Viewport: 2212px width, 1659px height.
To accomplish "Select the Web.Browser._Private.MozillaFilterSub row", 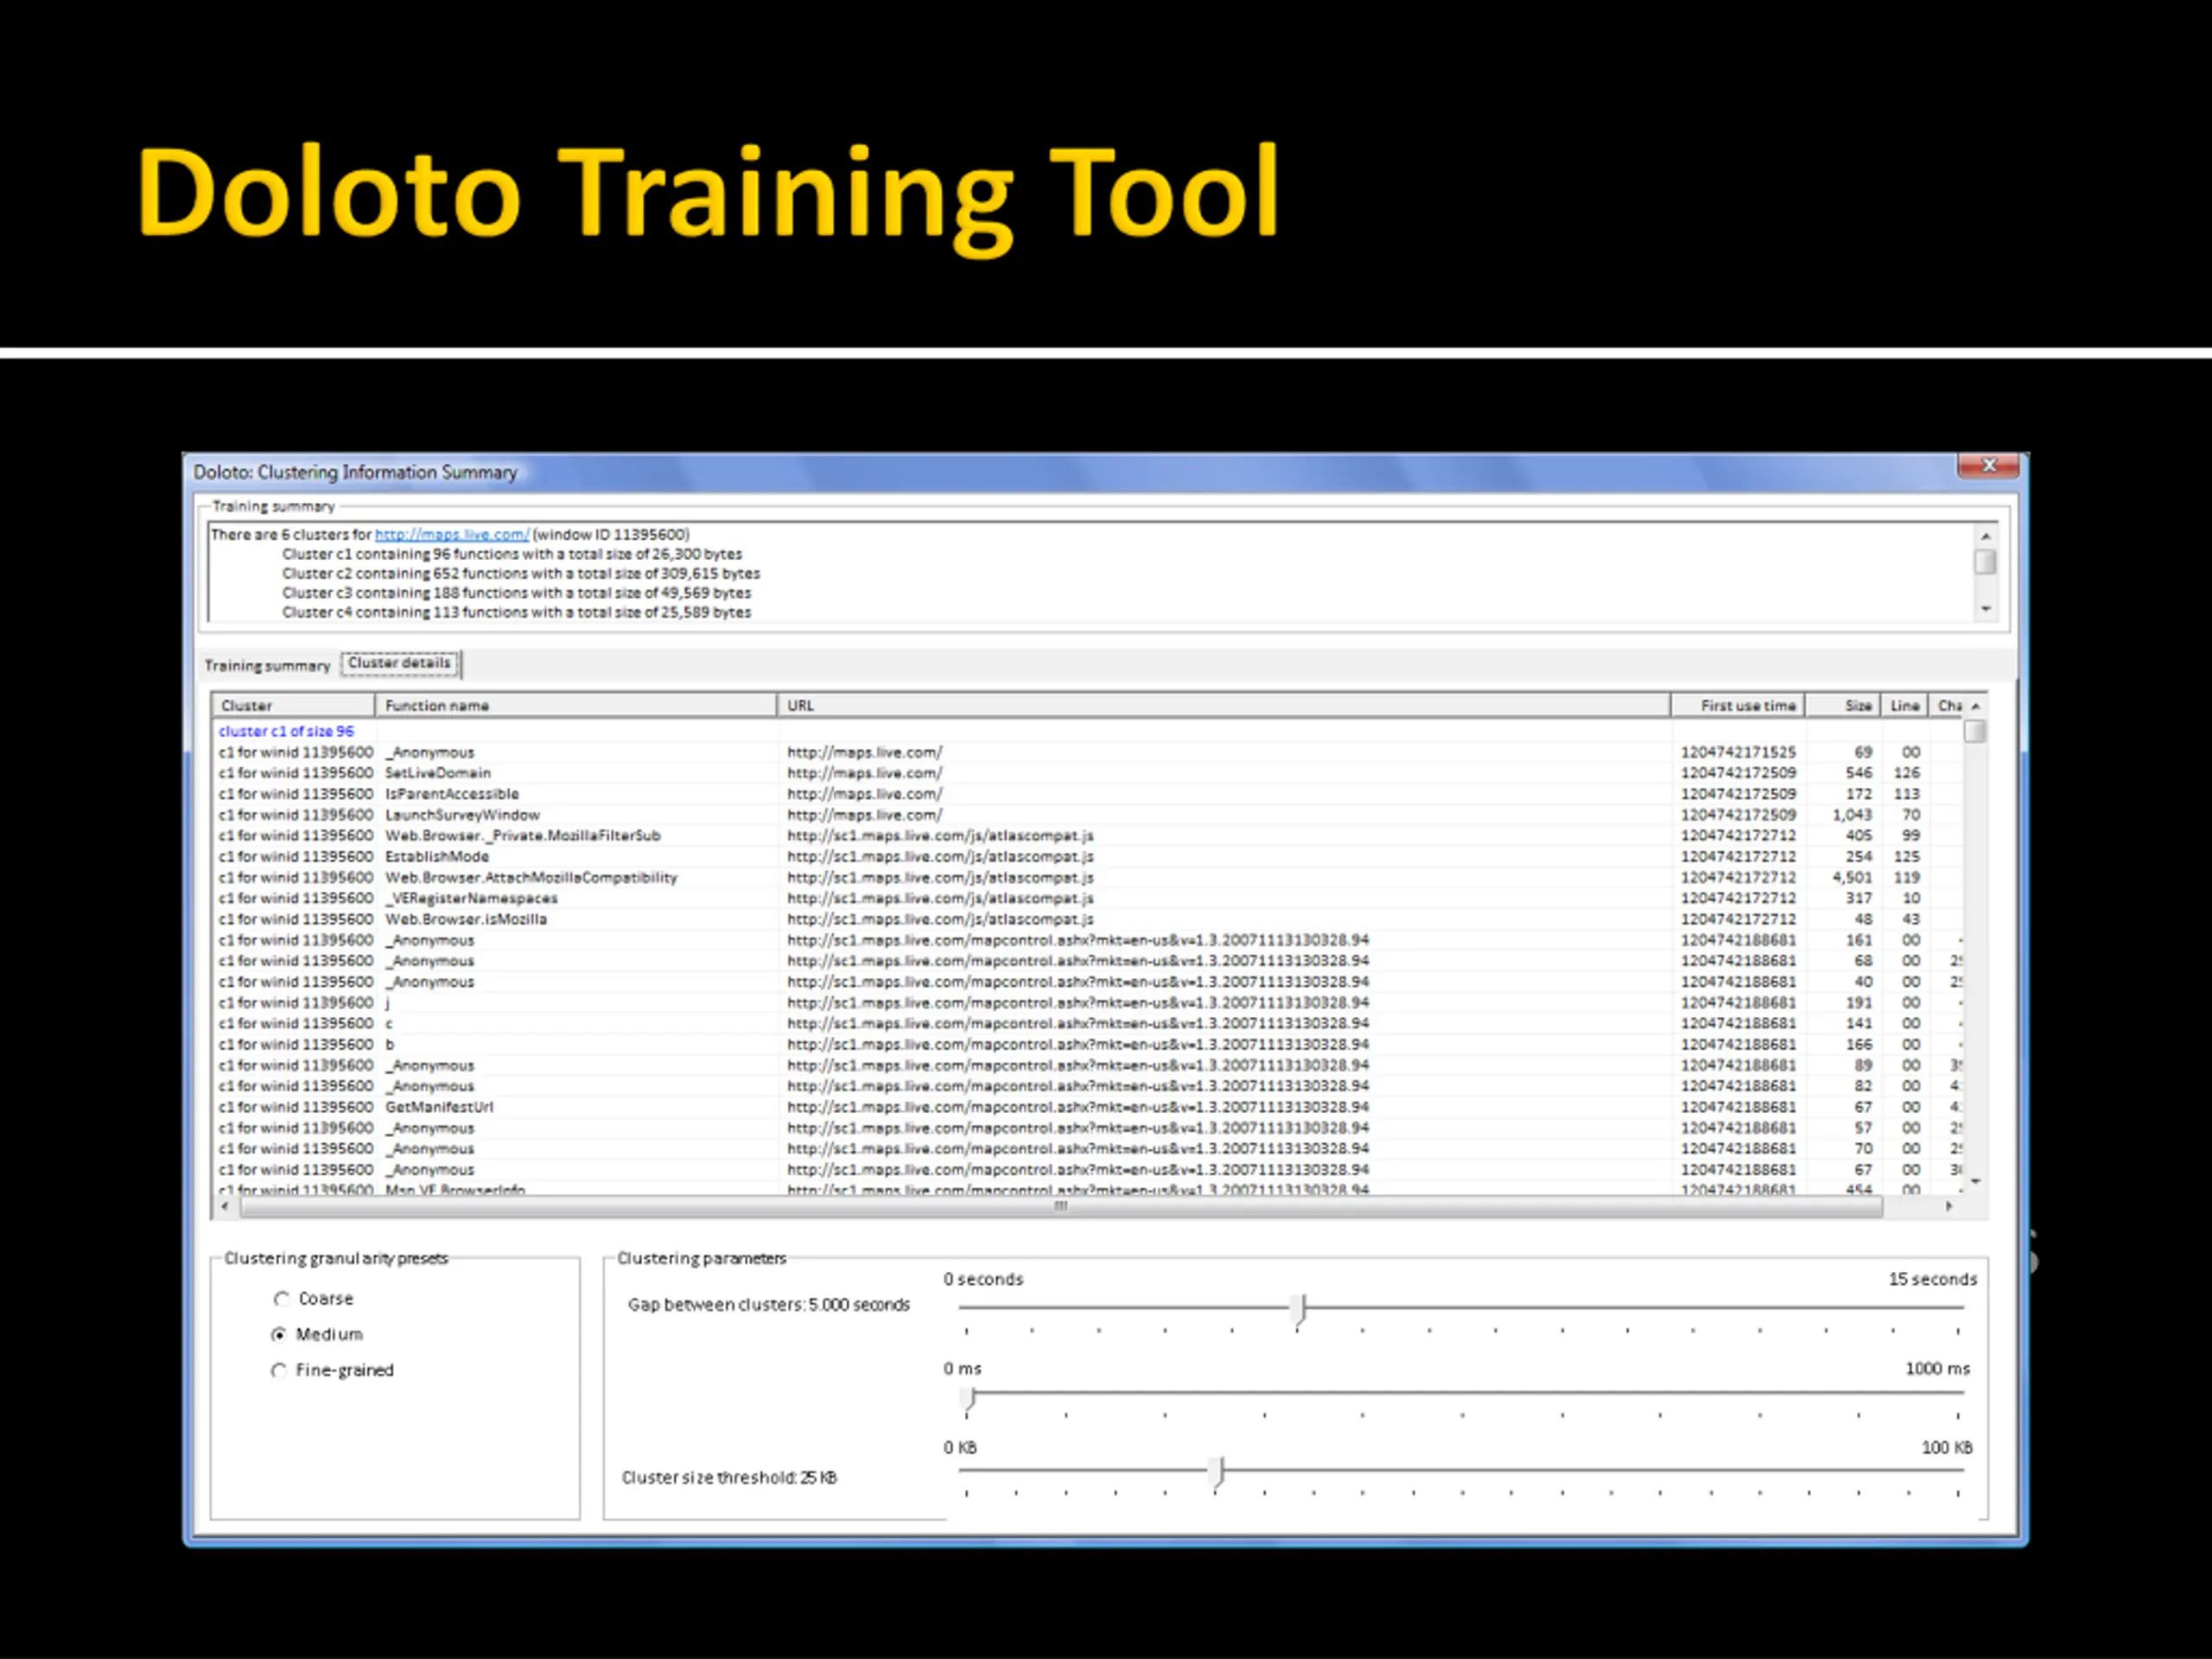I will (x=1087, y=835).
